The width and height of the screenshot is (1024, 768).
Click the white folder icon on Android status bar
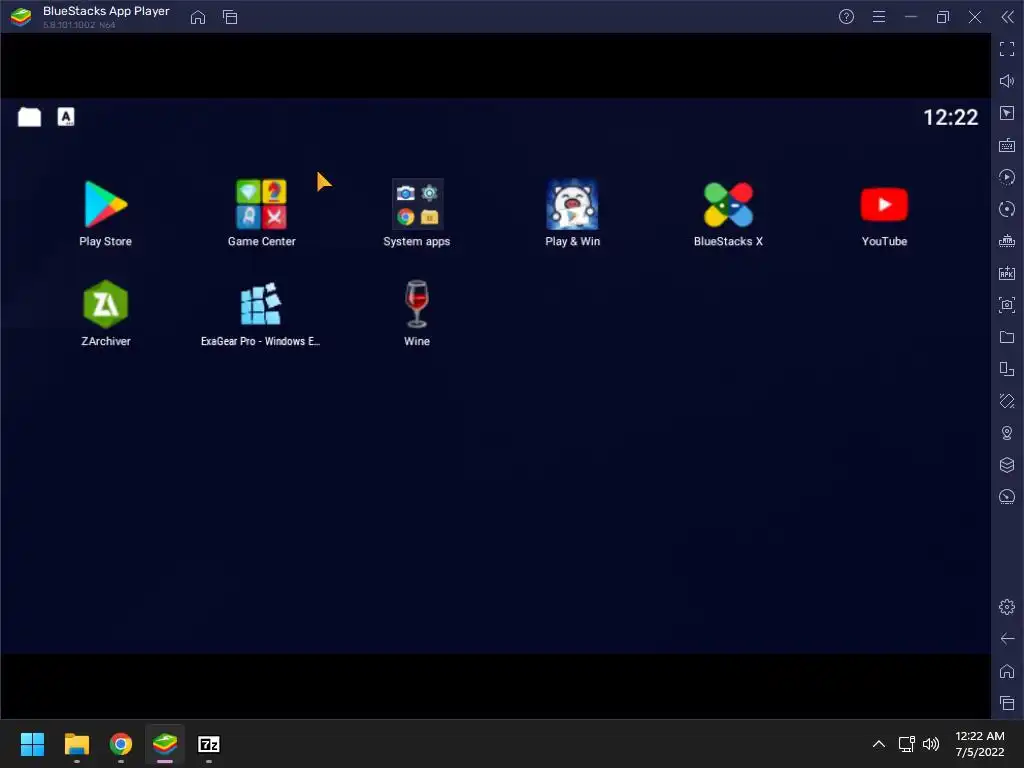point(29,117)
